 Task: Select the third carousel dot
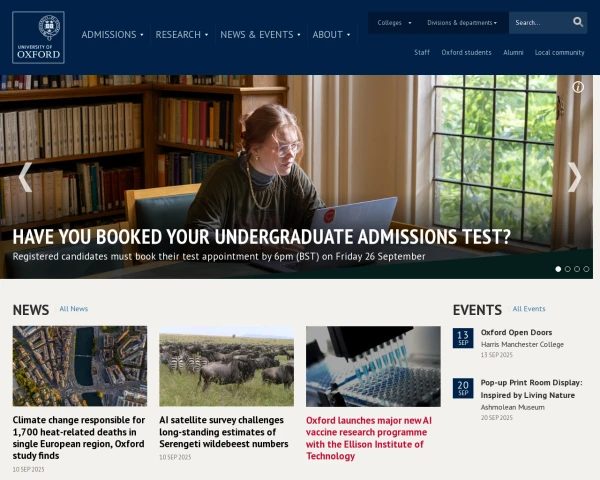point(577,269)
